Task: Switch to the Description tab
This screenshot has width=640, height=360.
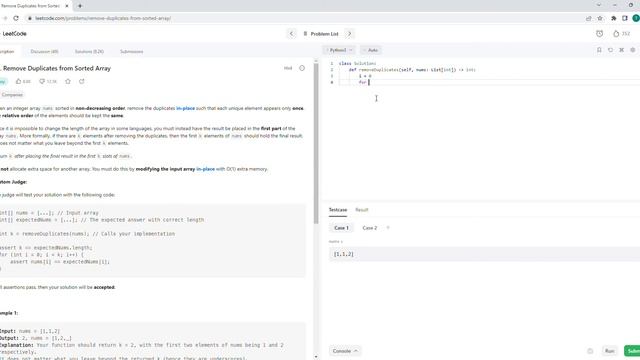Action: click(7, 52)
